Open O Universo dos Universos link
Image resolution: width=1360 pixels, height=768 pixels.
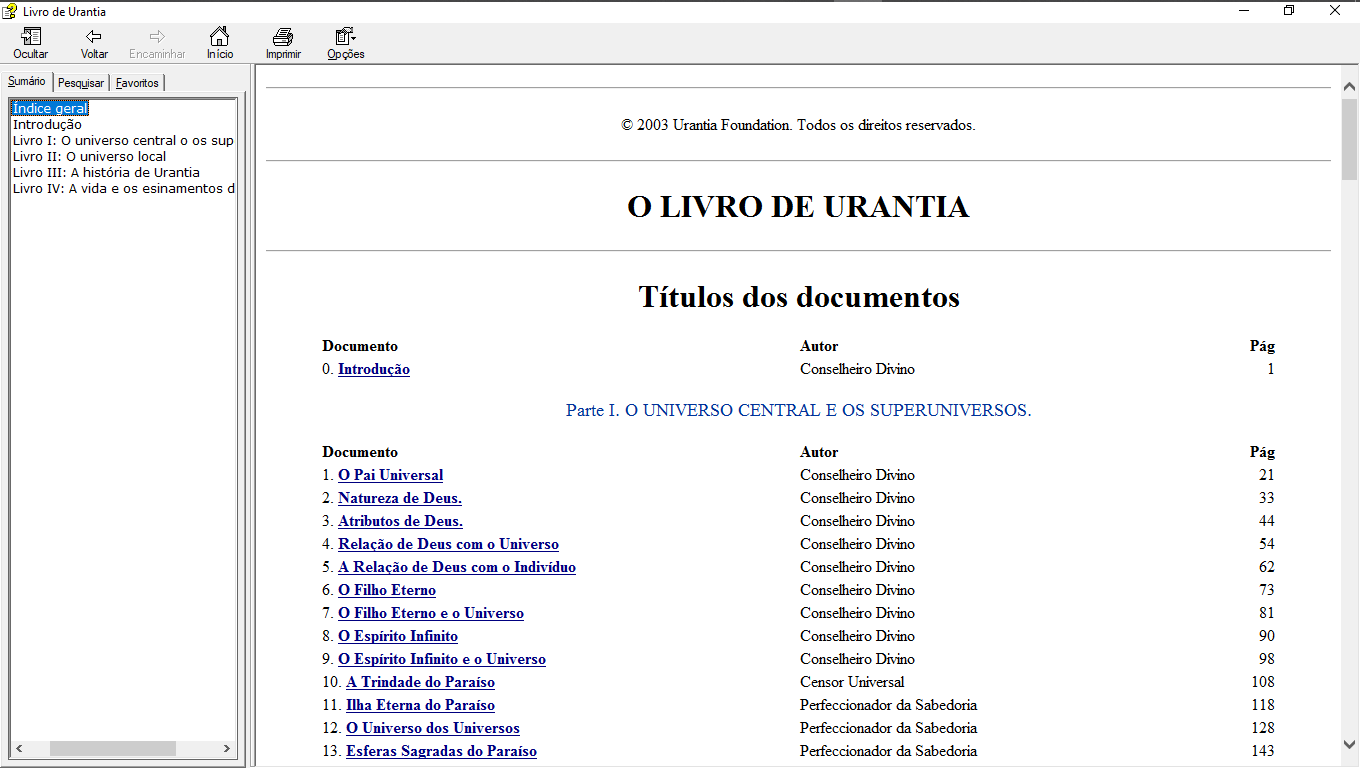point(433,728)
